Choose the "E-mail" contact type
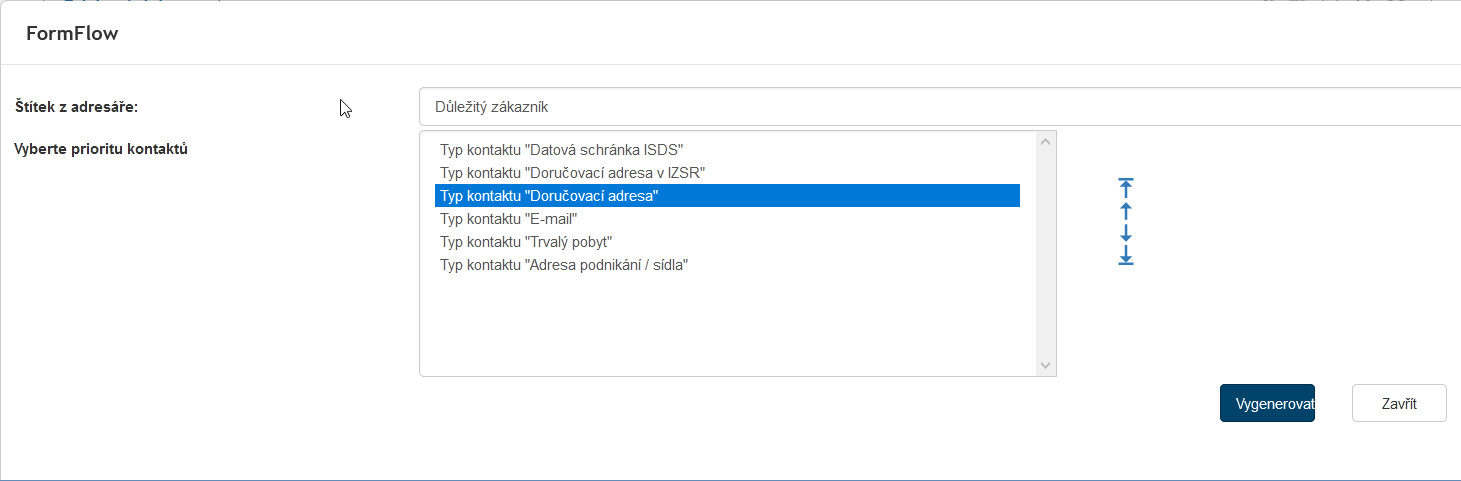 click(x=508, y=219)
